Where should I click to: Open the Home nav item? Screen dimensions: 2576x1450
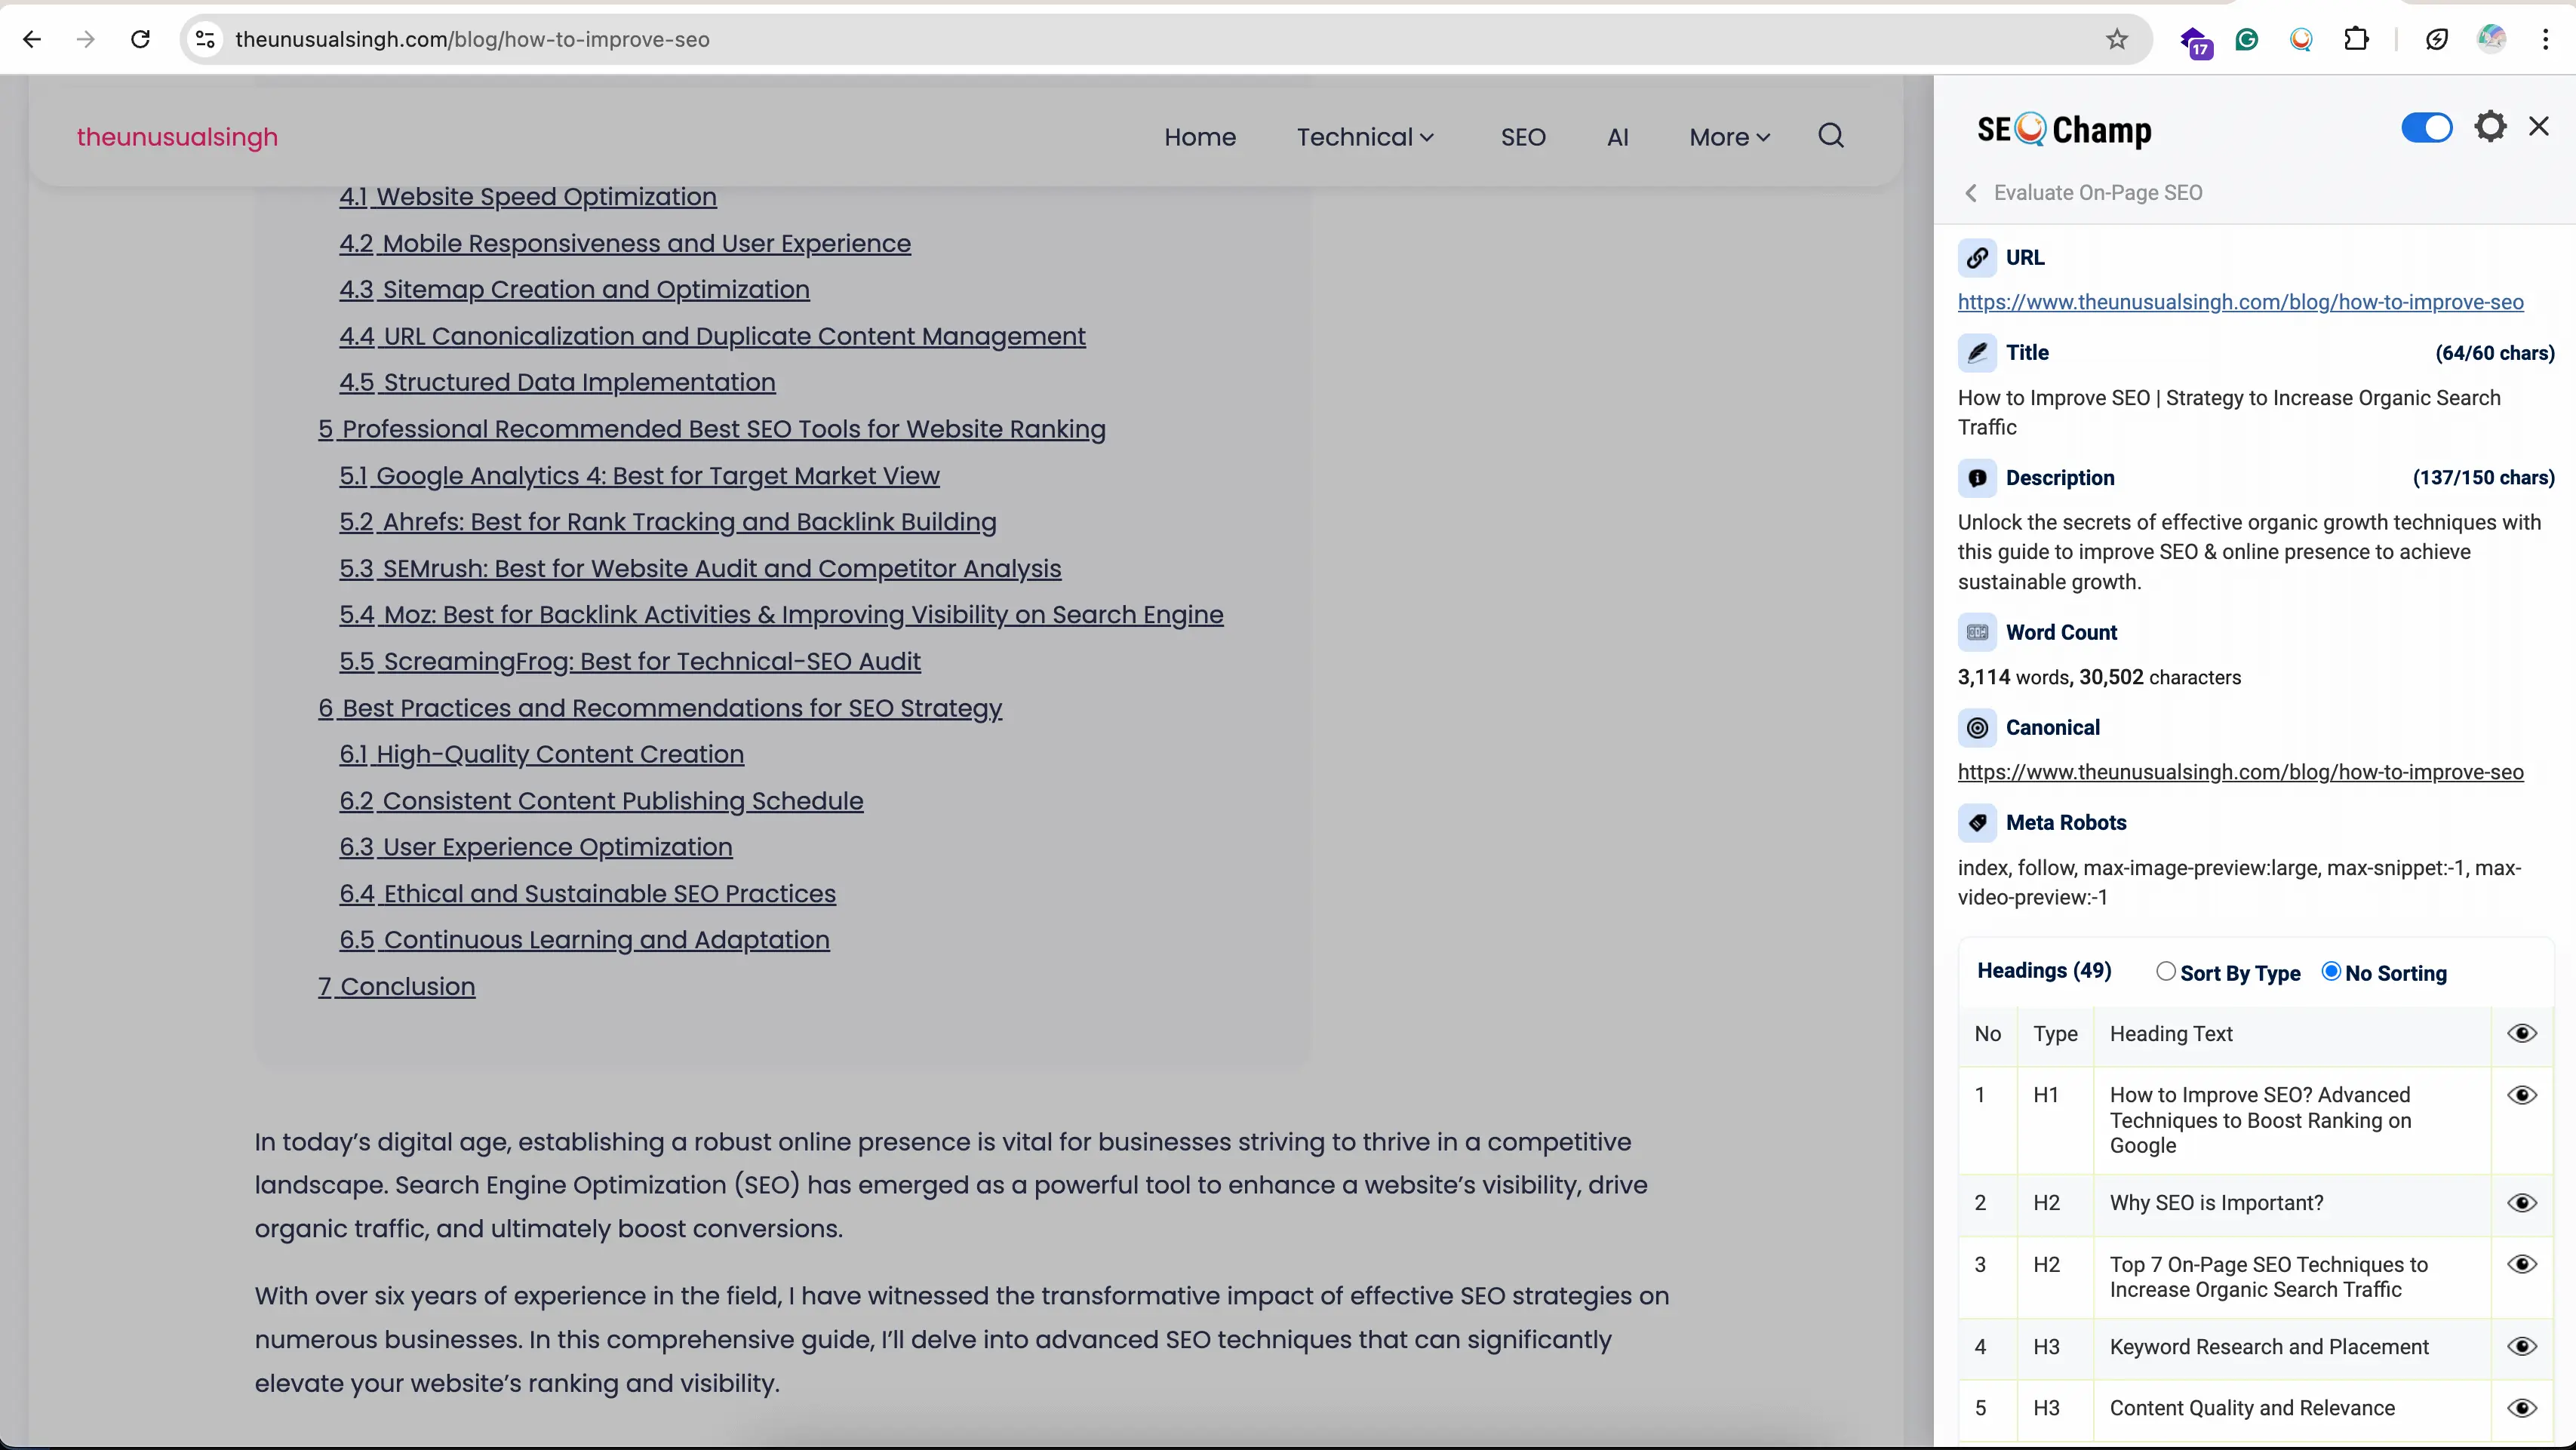point(1199,137)
